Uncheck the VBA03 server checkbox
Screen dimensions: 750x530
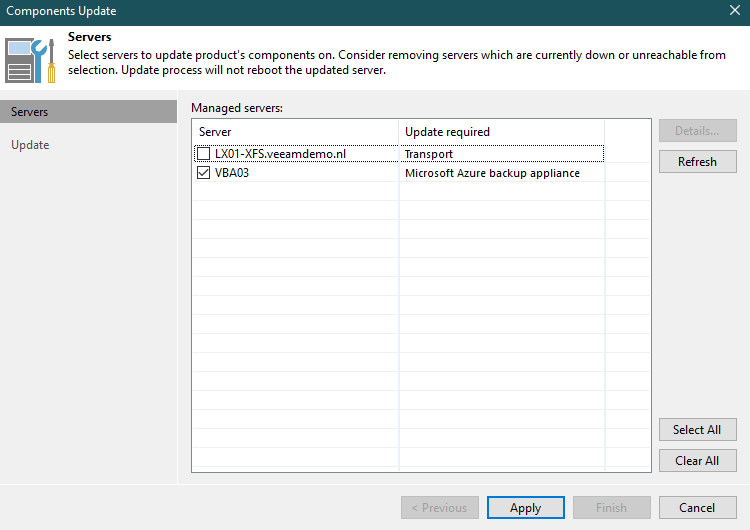click(204, 173)
